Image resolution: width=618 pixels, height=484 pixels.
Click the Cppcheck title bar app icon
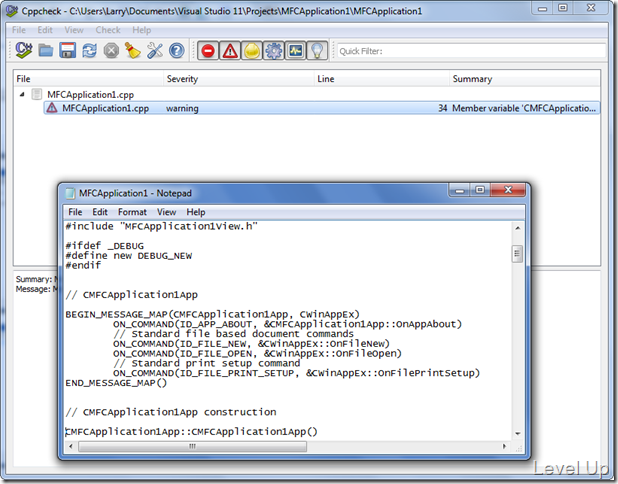[x=12, y=11]
